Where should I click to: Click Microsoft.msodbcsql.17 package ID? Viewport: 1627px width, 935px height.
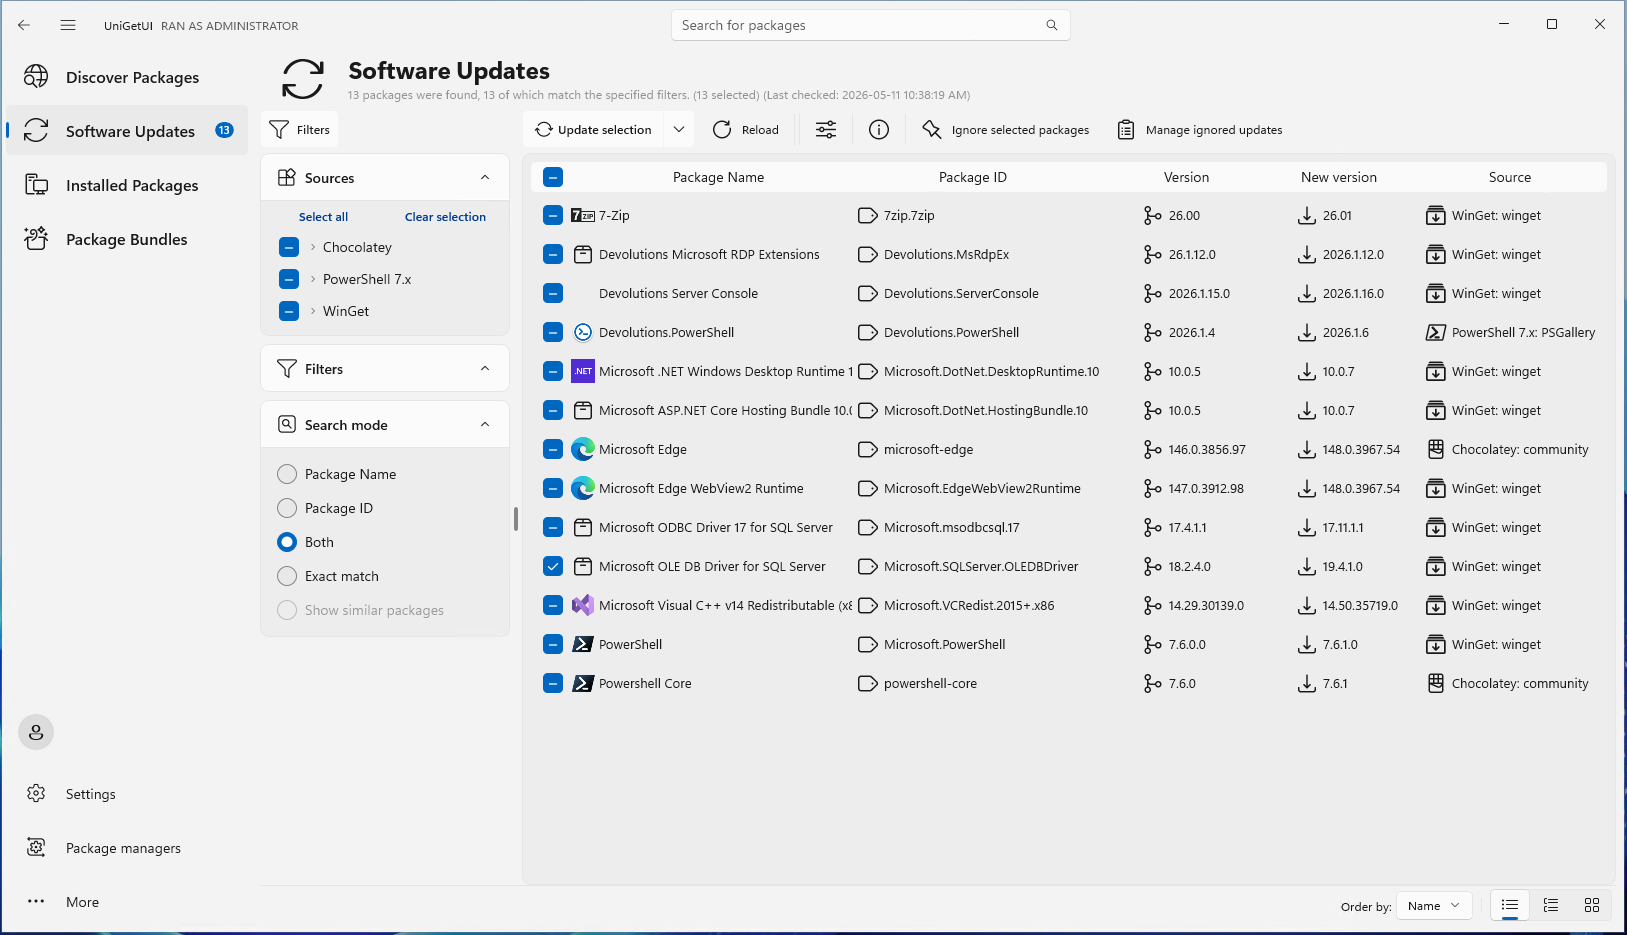(x=952, y=527)
